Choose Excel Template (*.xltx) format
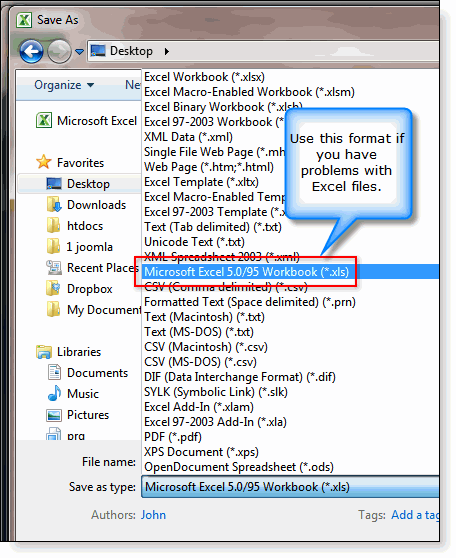 click(x=201, y=182)
